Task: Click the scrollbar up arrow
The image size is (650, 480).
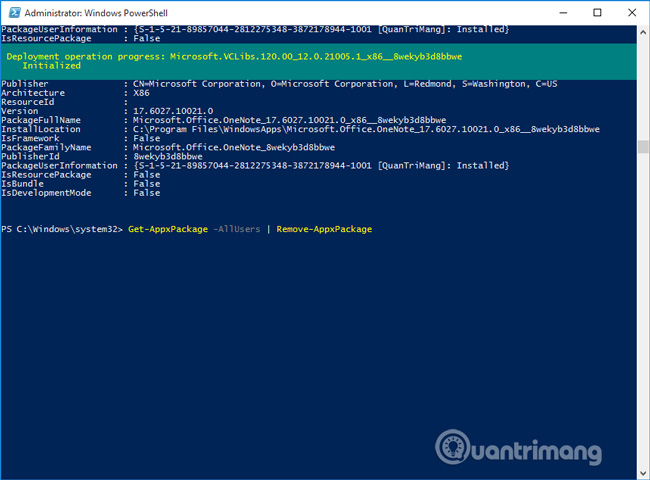Action: [643, 32]
